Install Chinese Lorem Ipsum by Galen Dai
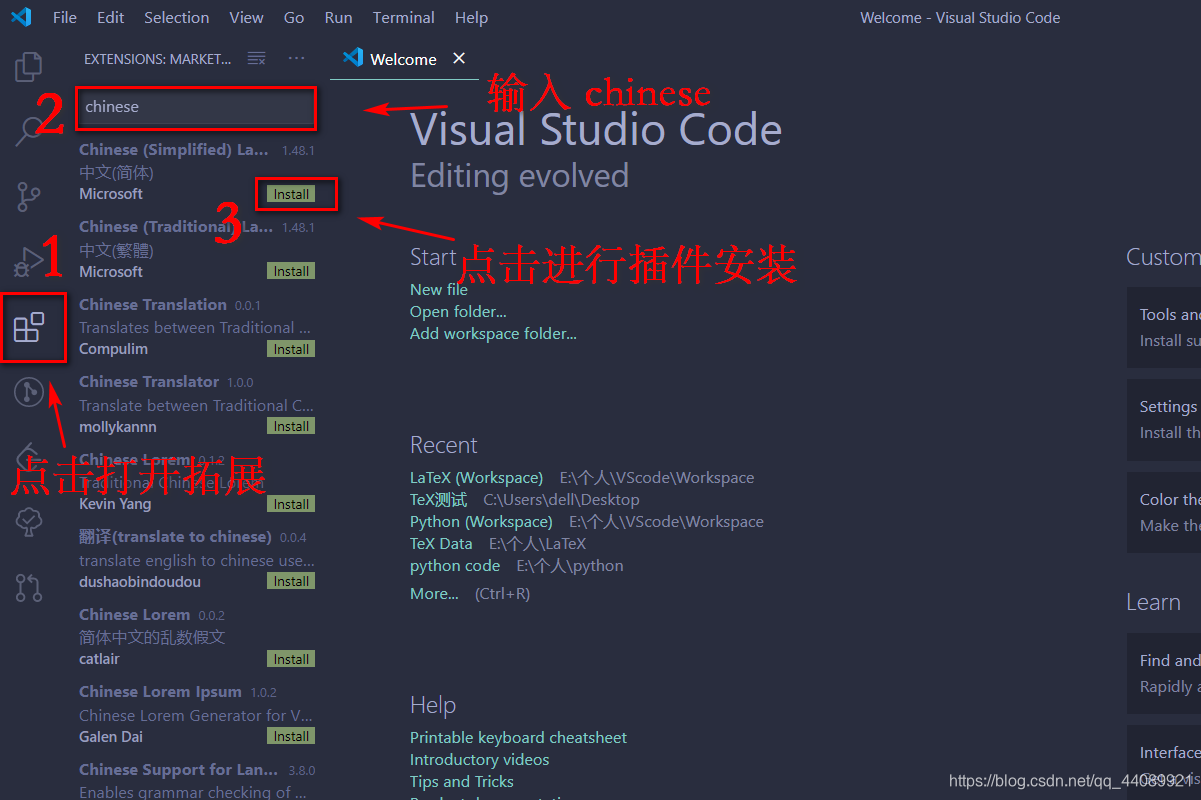The width and height of the screenshot is (1201, 800). (291, 736)
